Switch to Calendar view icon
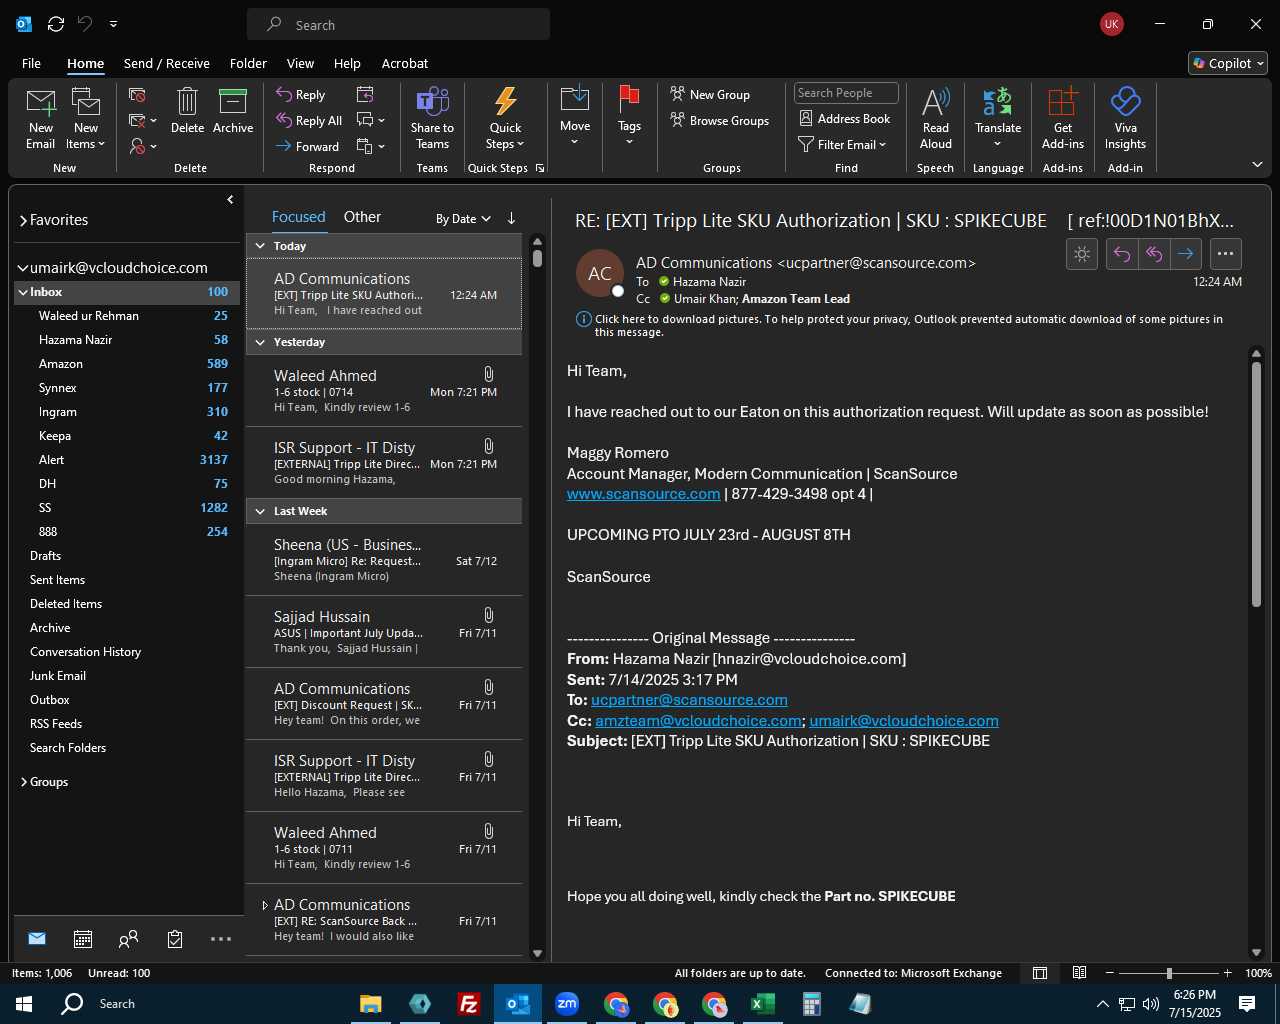Viewport: 1280px width, 1024px height. tap(83, 939)
